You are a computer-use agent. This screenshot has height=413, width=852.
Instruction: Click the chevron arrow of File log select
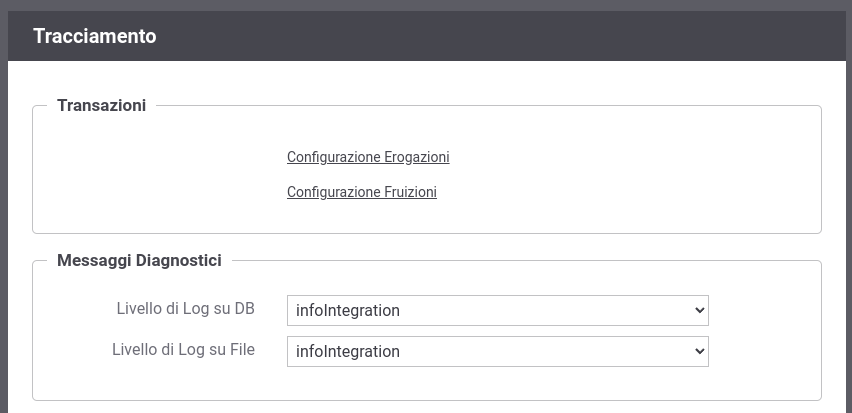click(x=699, y=352)
